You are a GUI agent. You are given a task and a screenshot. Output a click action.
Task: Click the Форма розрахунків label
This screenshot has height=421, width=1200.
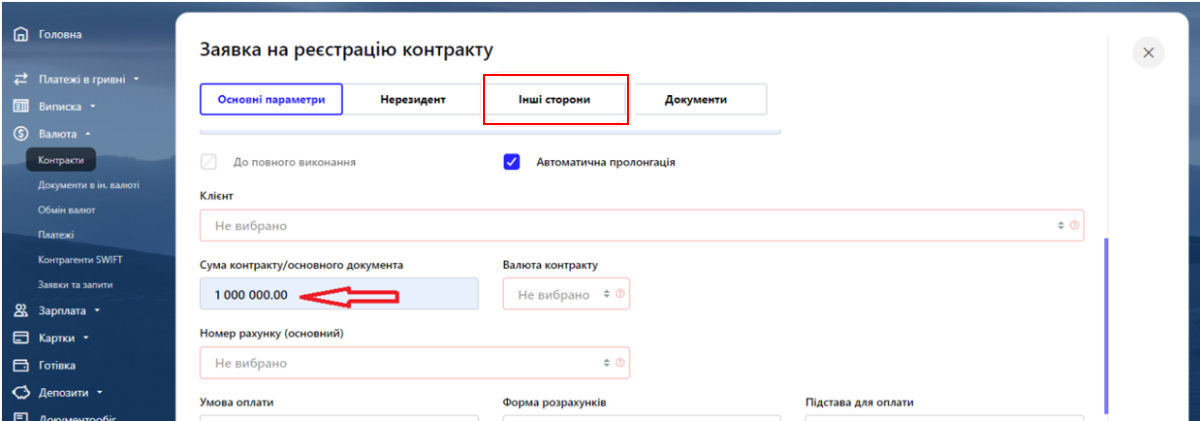pyautogui.click(x=555, y=402)
